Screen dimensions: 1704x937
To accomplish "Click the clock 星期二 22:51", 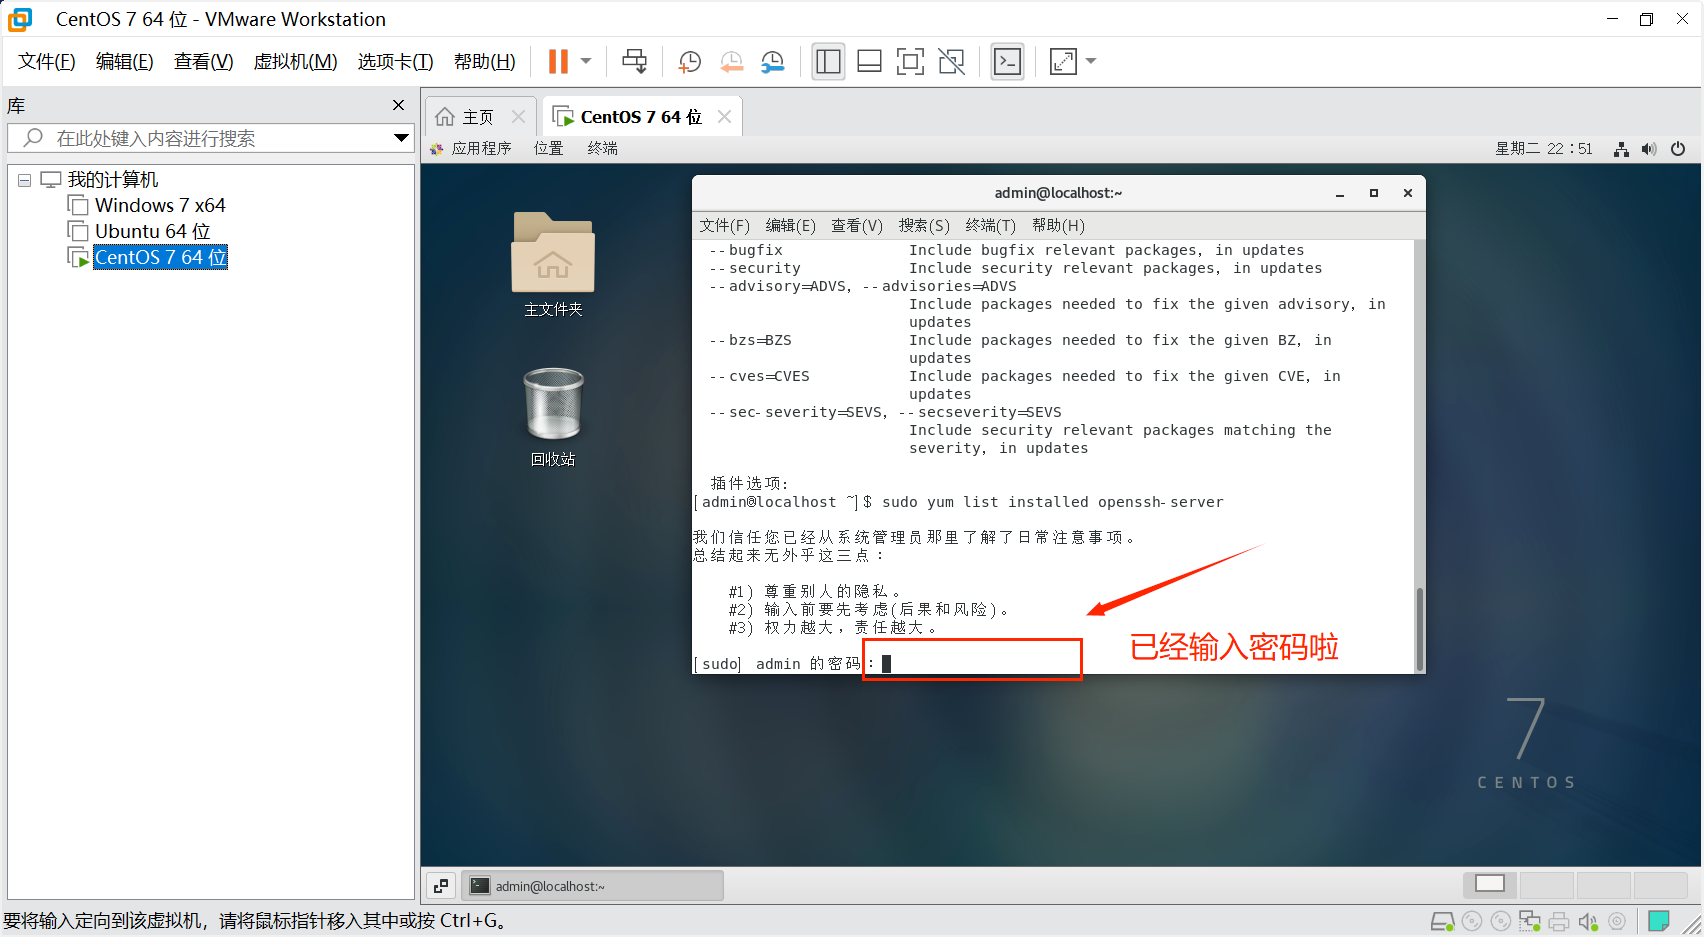I will [x=1543, y=148].
